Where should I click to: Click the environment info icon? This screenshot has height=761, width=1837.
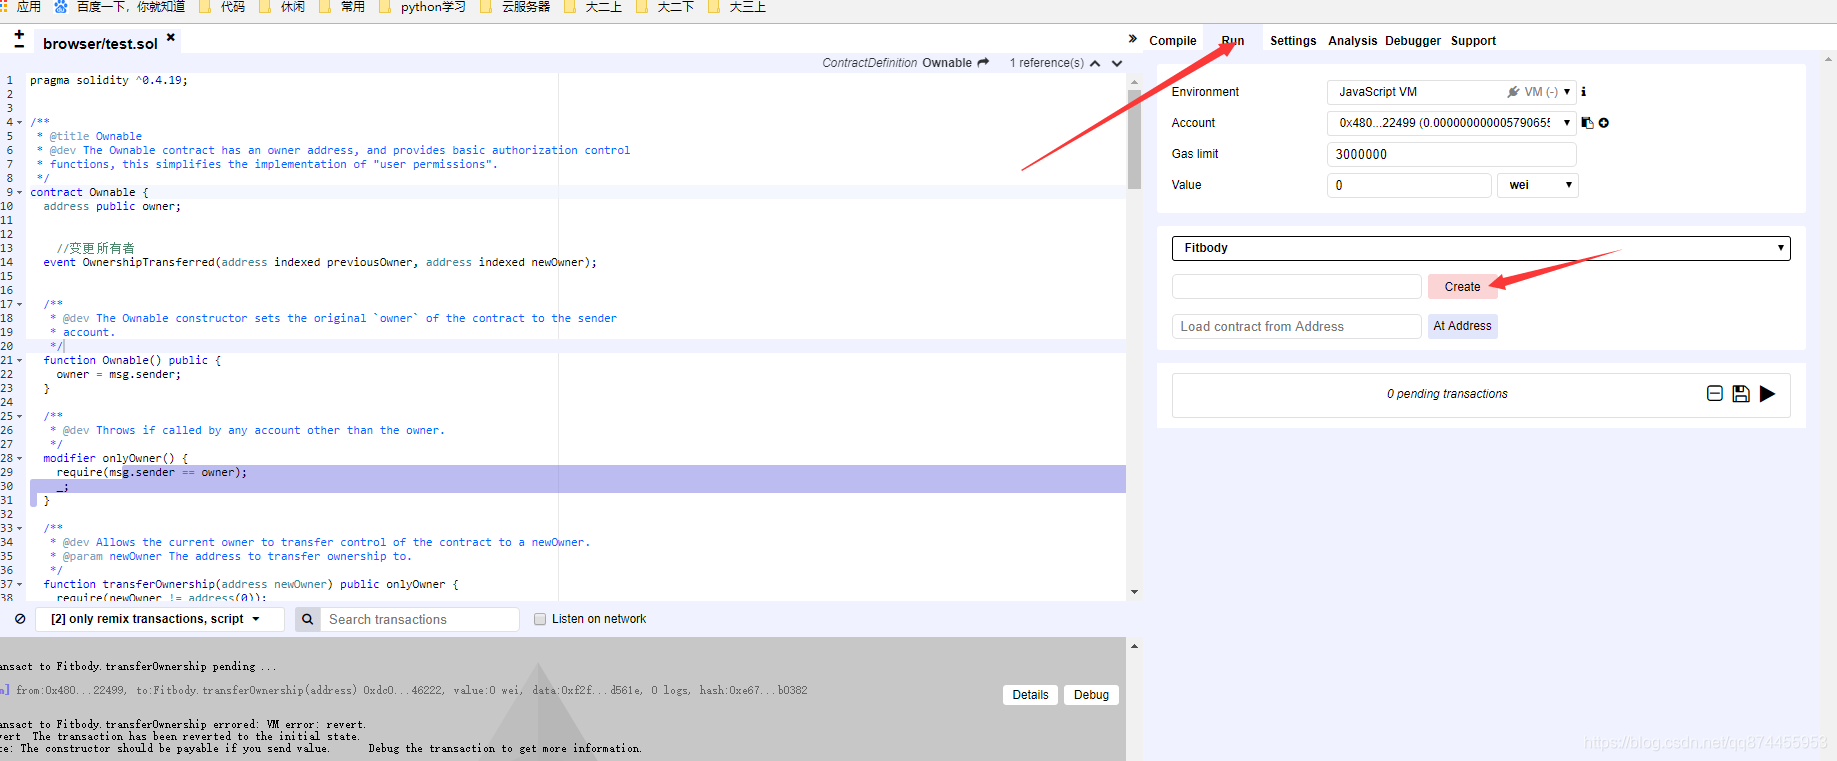[1584, 92]
